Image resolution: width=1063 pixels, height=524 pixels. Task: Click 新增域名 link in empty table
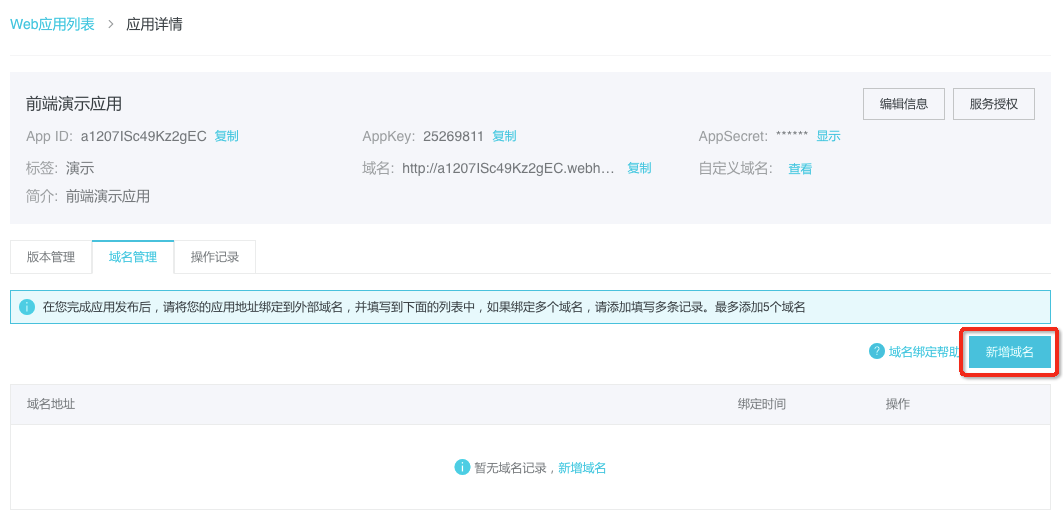tap(582, 468)
